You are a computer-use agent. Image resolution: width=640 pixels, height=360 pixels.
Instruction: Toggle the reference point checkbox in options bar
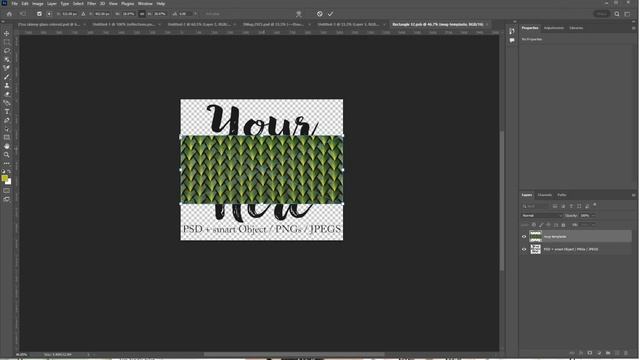(x=39, y=14)
